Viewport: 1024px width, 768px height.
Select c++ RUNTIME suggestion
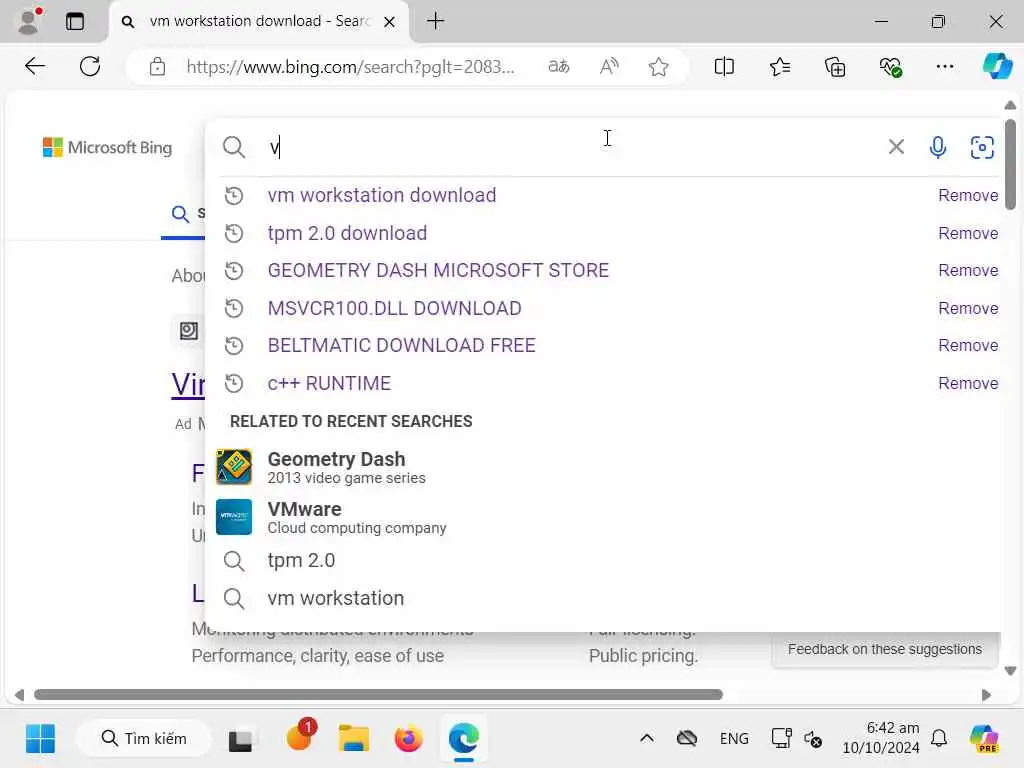click(329, 383)
